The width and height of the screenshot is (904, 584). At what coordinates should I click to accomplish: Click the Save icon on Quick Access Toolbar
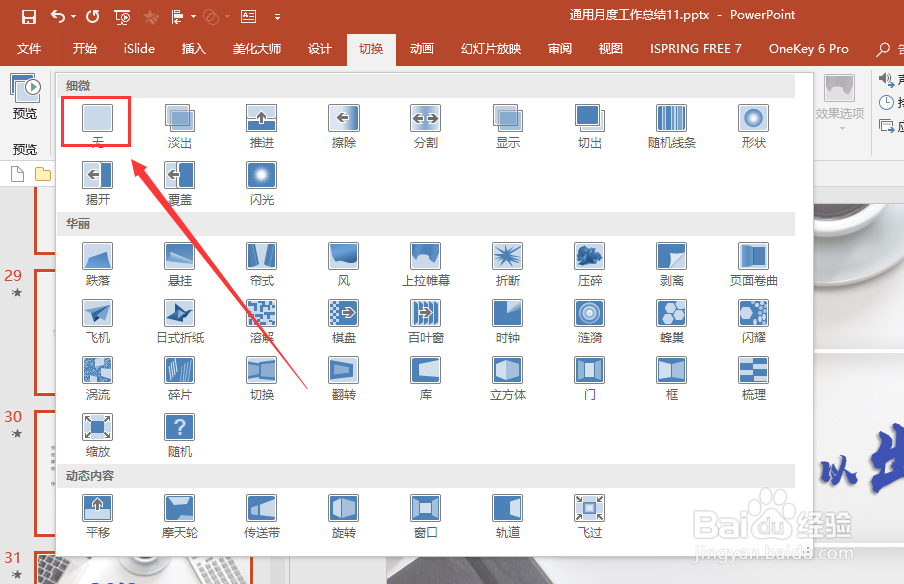pyautogui.click(x=27, y=15)
